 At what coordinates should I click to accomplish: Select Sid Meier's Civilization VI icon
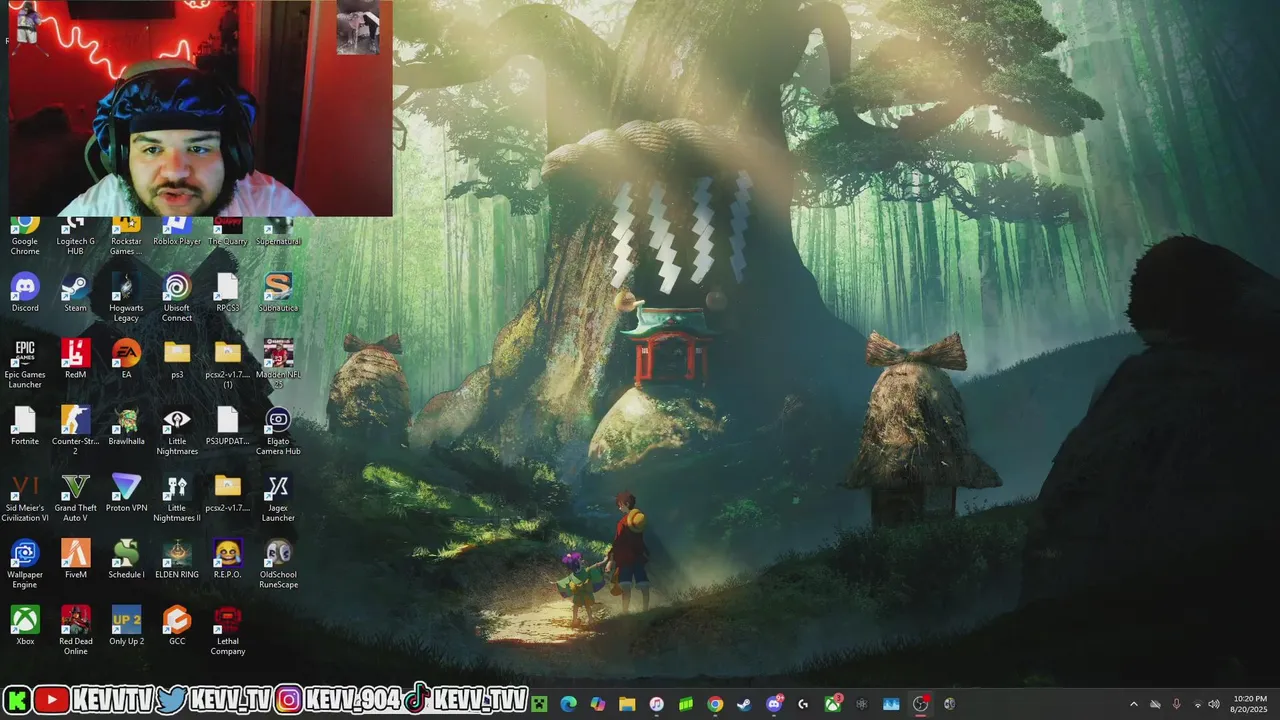(25, 498)
